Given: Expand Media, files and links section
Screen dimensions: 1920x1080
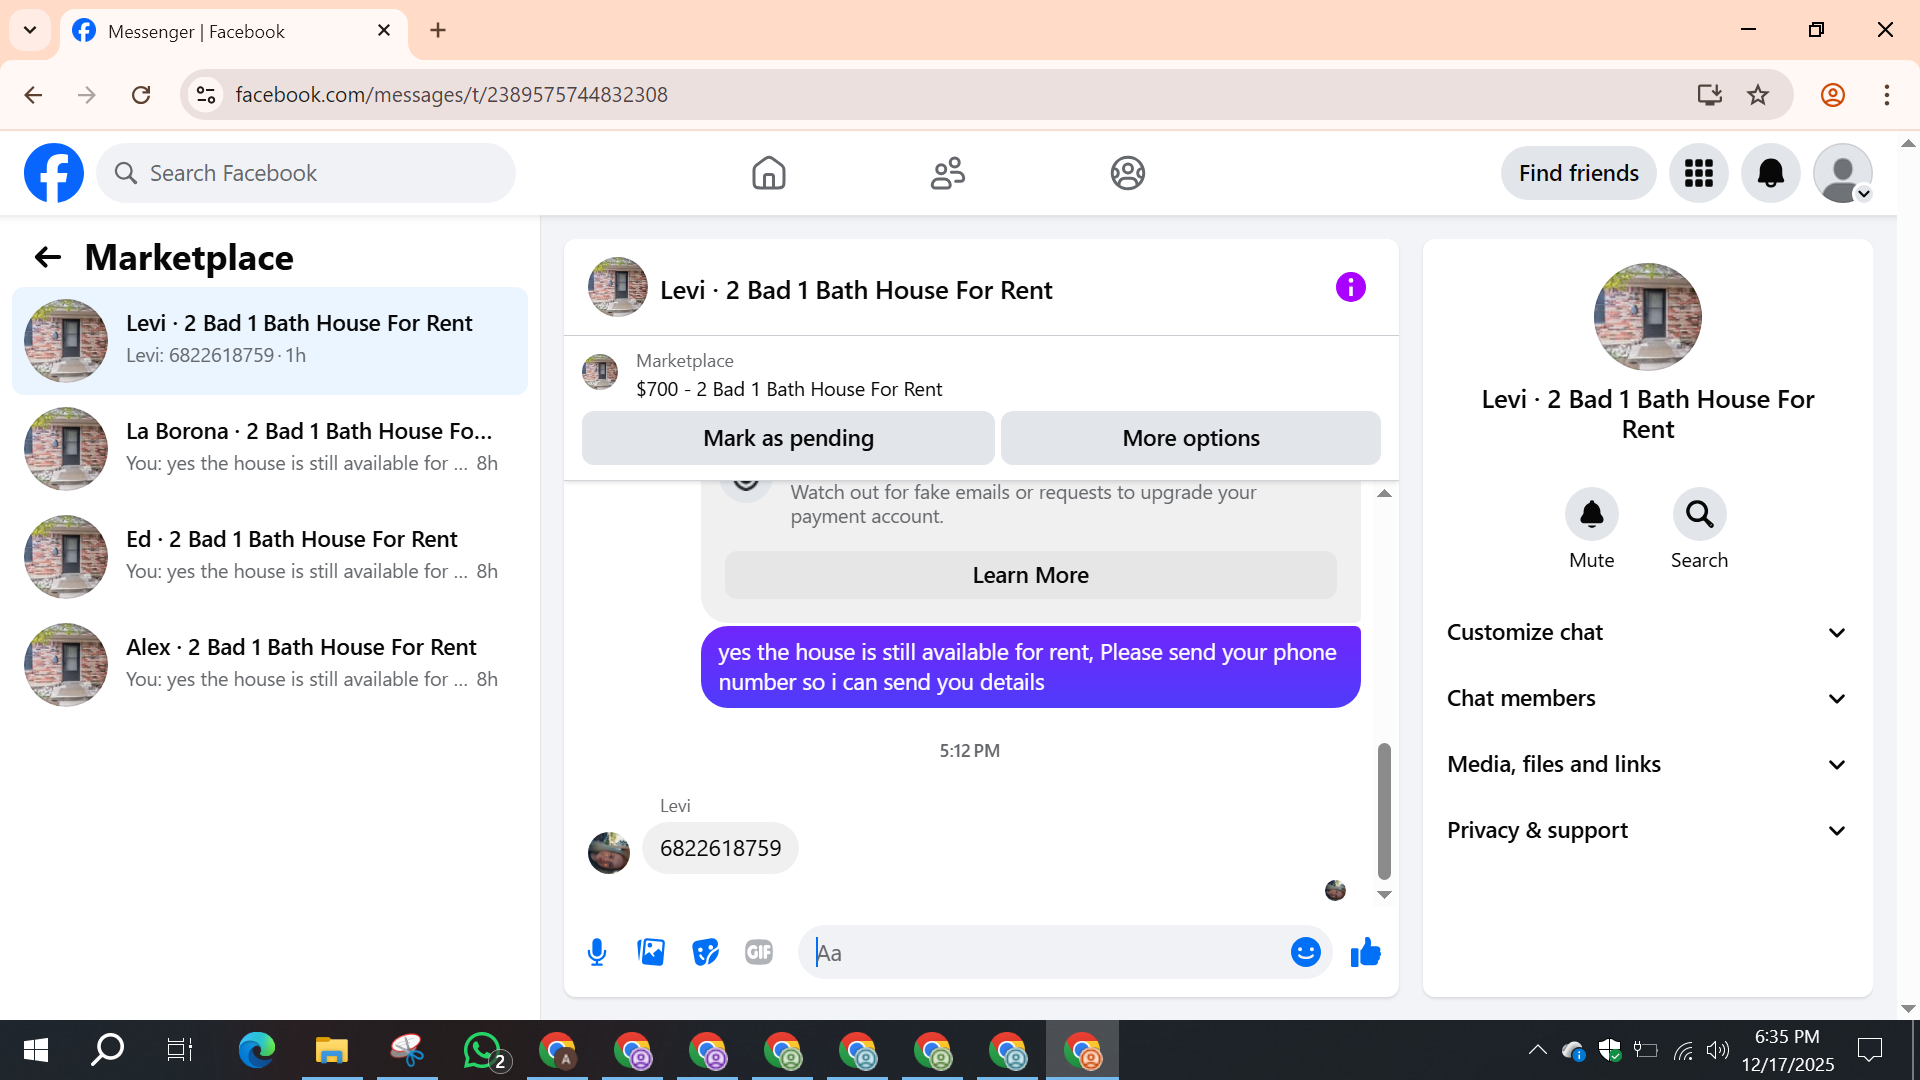Looking at the screenshot, I should pos(1647,764).
